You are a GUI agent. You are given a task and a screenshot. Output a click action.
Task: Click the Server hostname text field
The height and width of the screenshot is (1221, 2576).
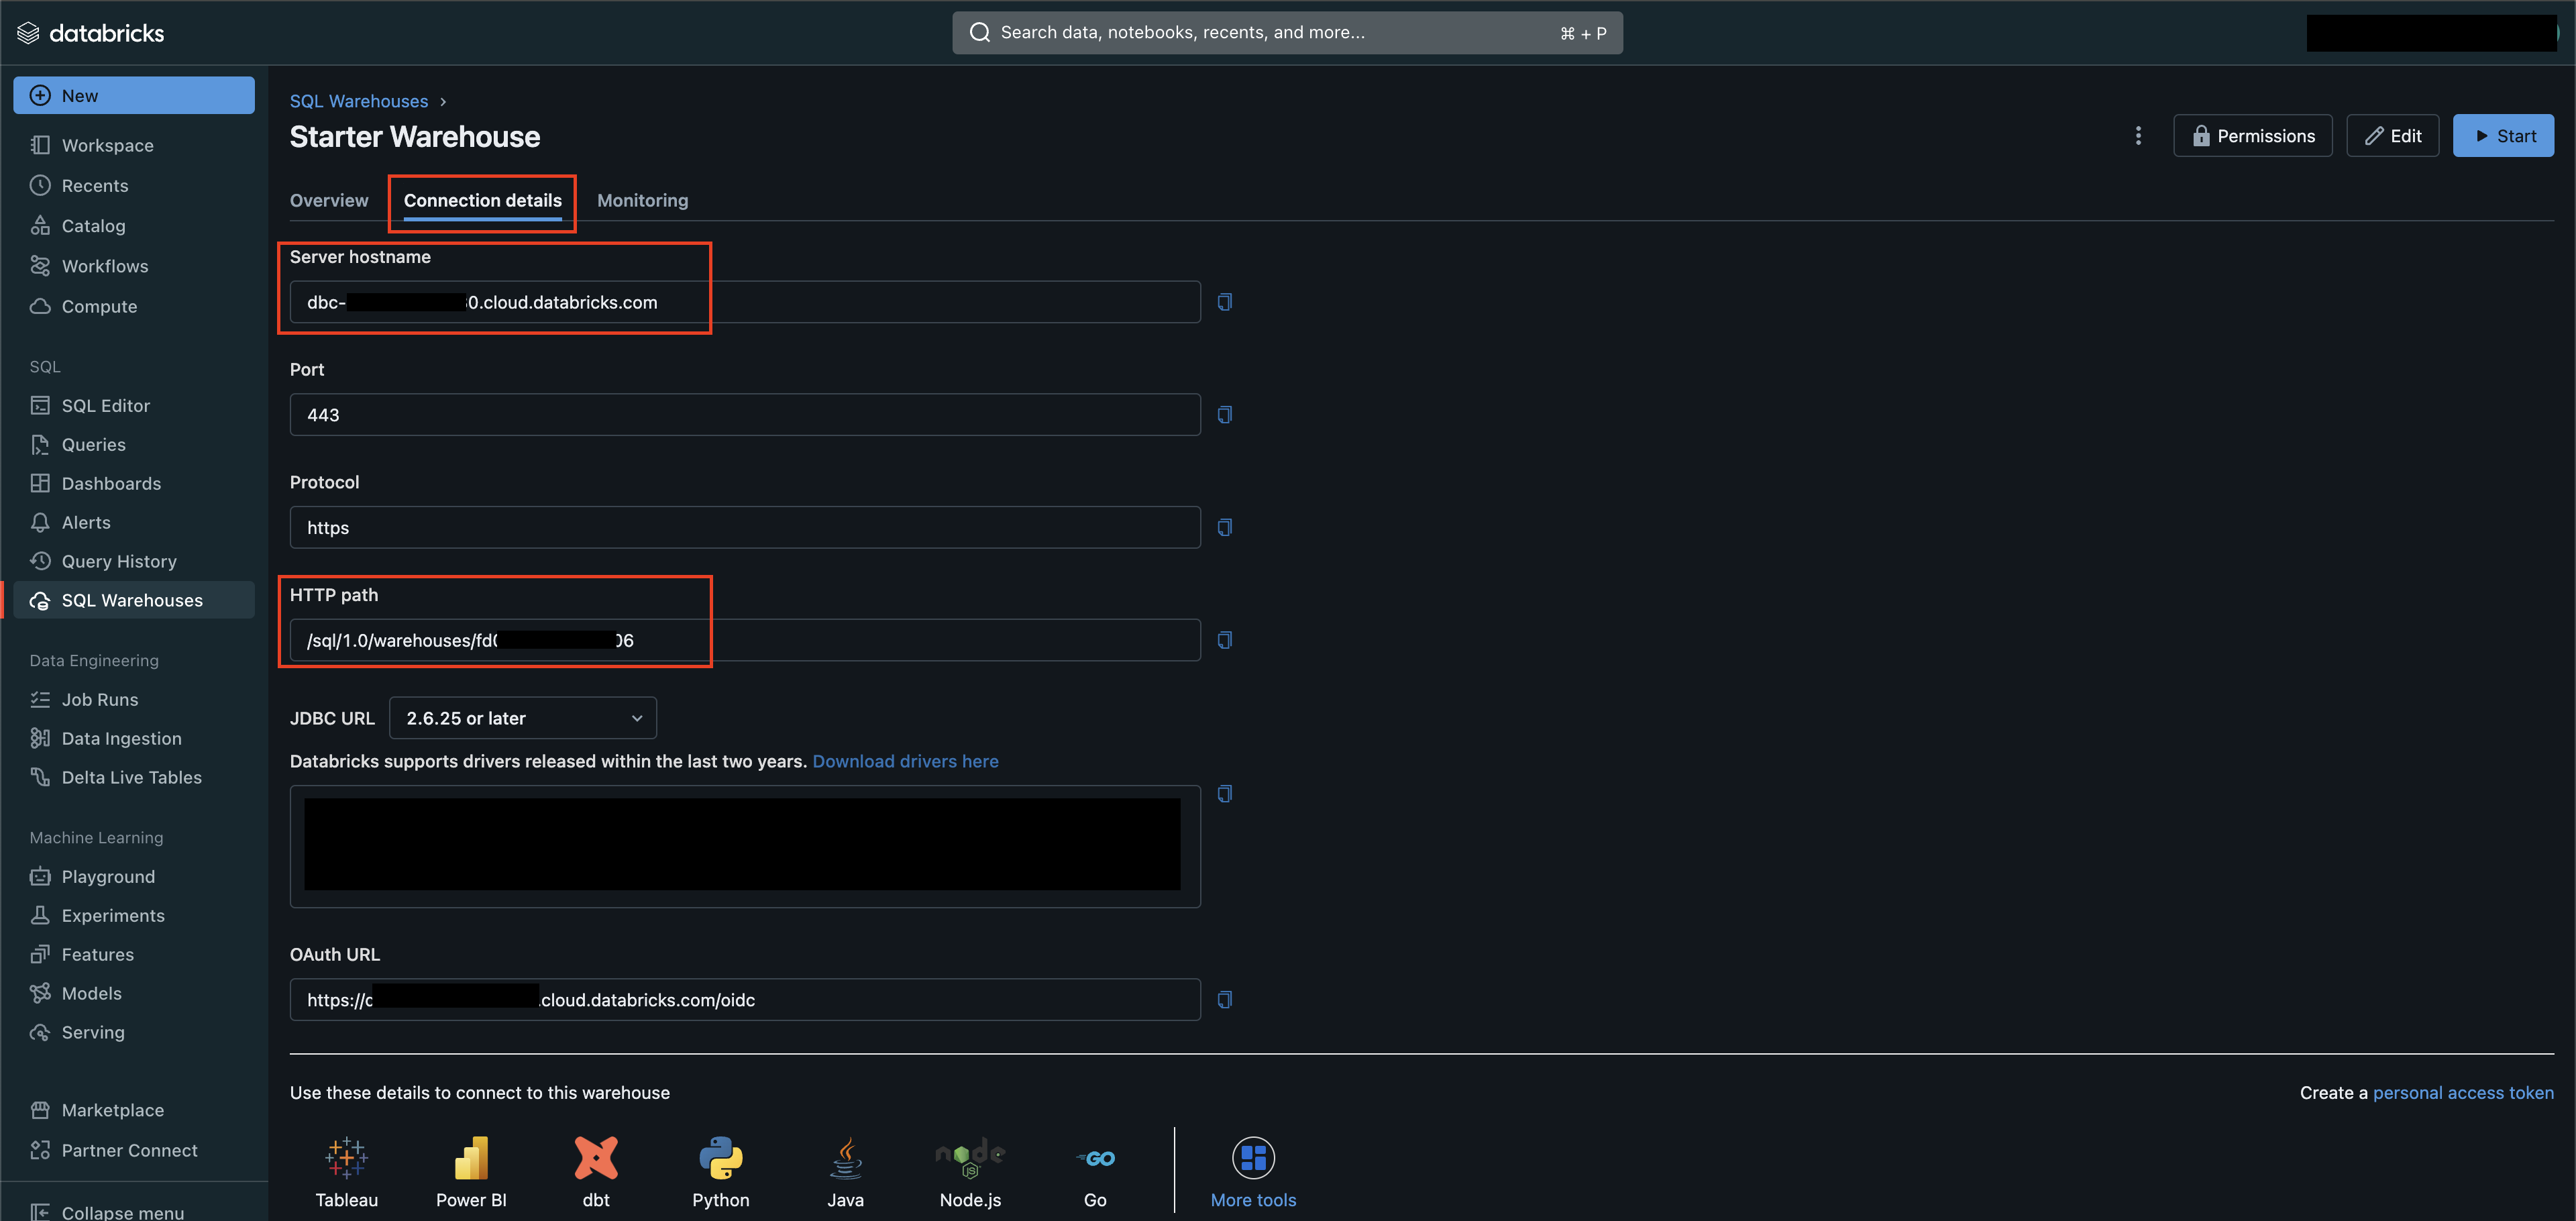(745, 302)
